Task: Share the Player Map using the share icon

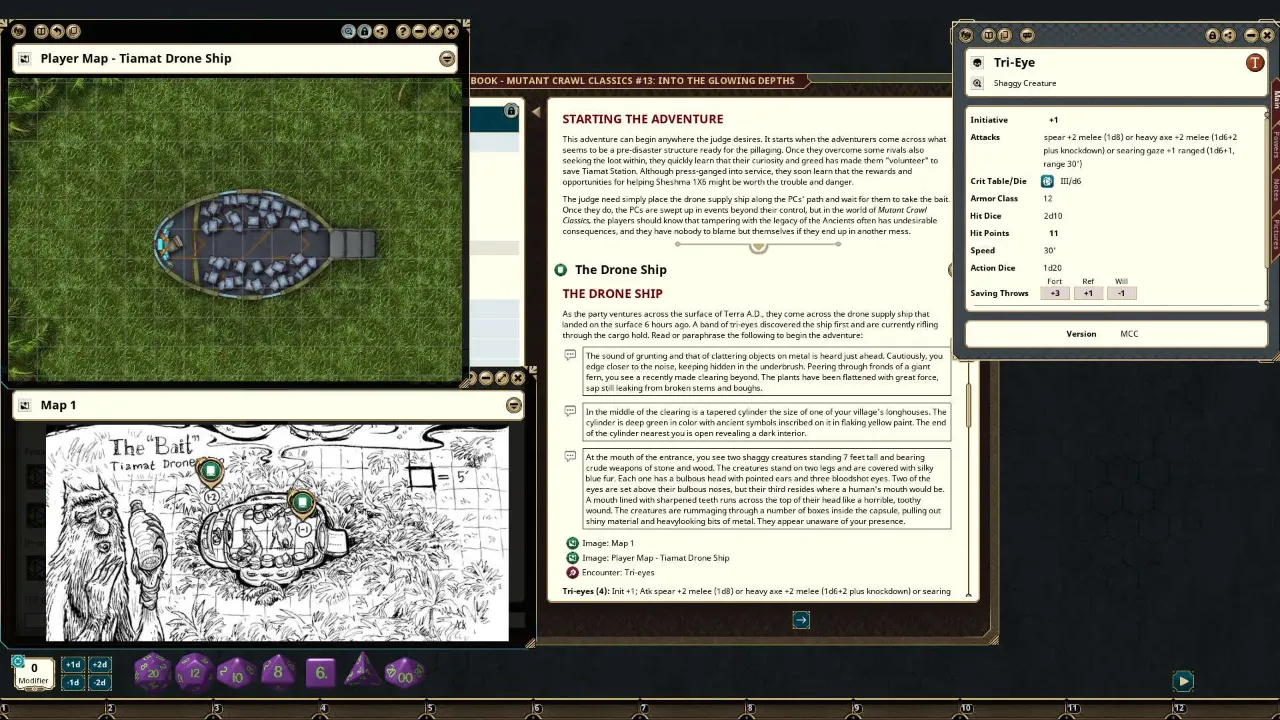Action: click(x=380, y=32)
